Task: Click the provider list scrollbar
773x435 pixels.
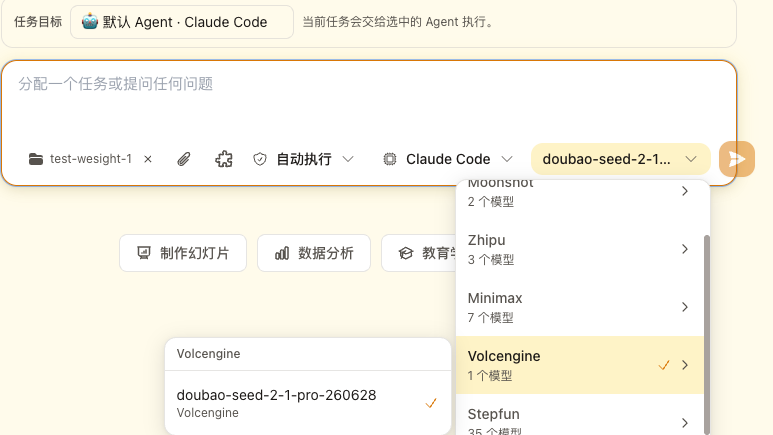Action: click(x=706, y=333)
